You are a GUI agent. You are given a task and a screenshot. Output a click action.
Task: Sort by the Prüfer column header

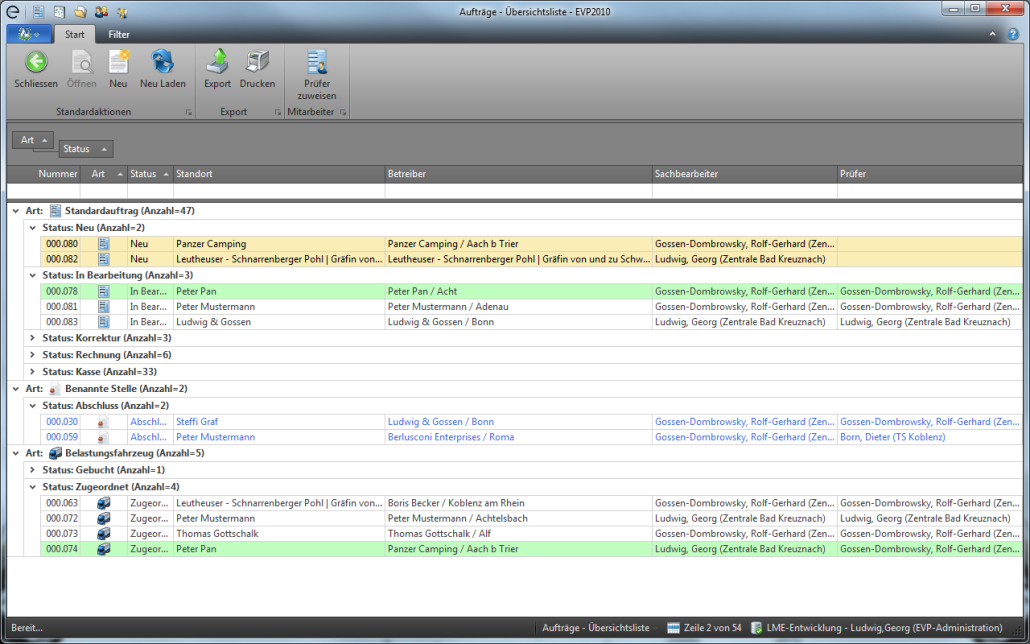pyautogui.click(x=930, y=174)
